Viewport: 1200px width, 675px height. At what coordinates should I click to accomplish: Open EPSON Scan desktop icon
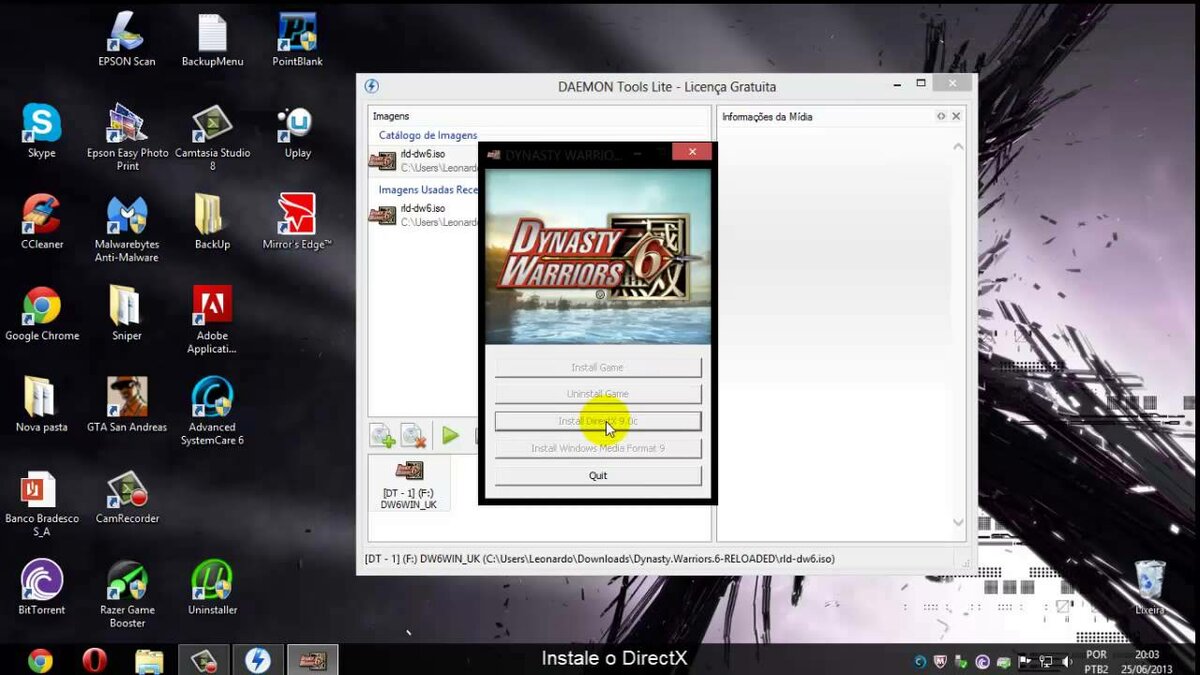127,40
